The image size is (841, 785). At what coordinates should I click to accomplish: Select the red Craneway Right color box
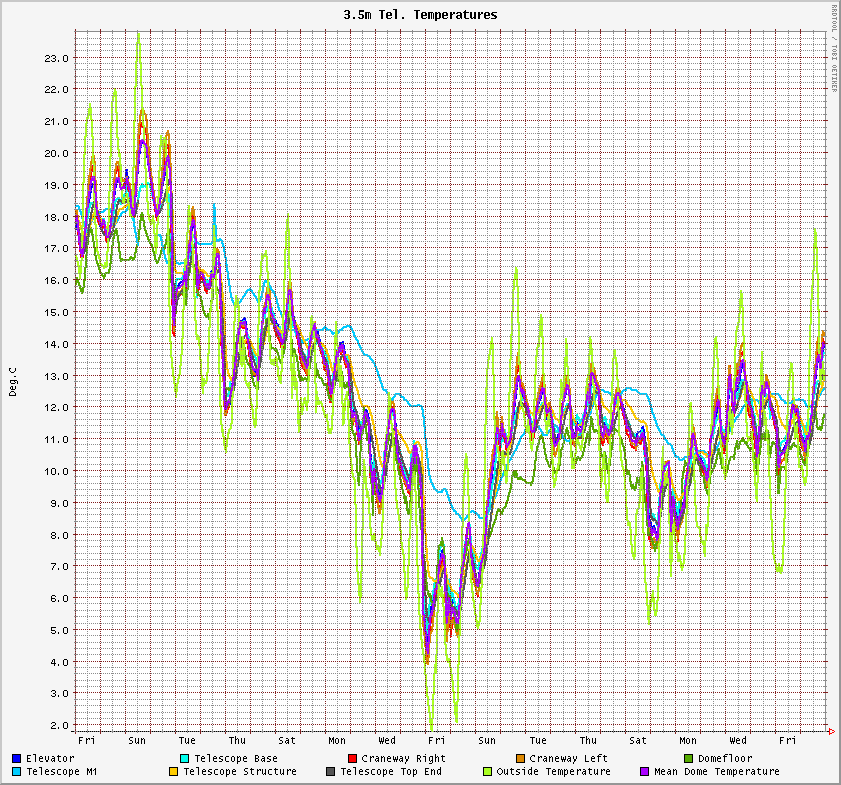(x=352, y=759)
